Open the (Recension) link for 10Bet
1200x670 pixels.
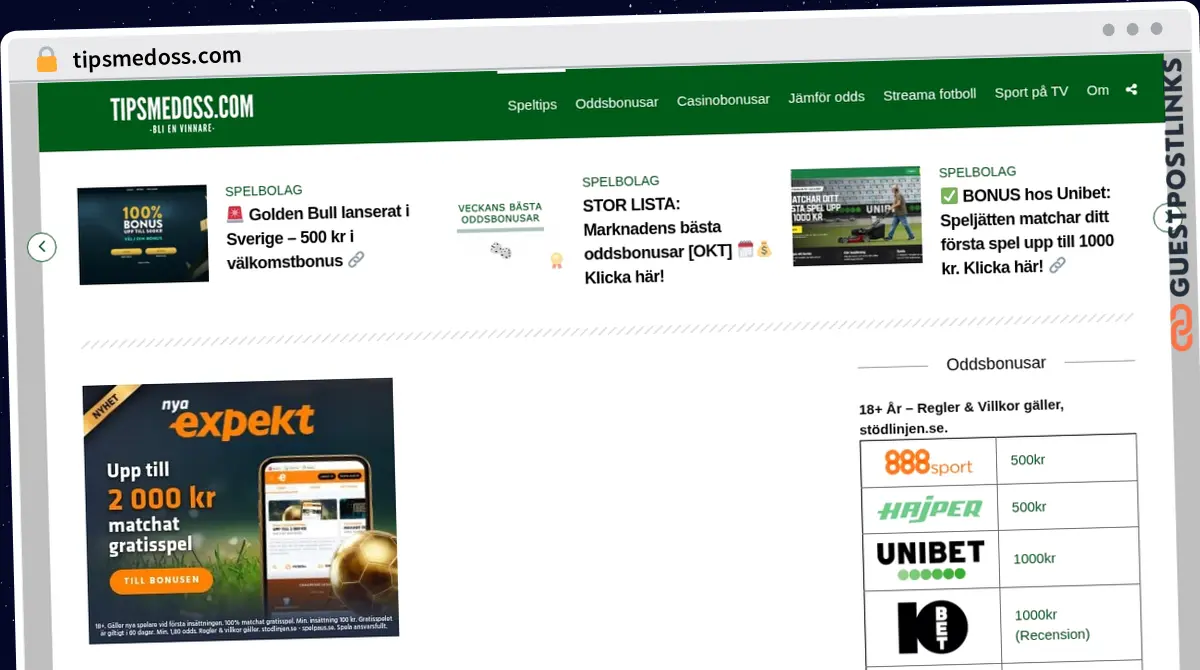pos(1053,634)
